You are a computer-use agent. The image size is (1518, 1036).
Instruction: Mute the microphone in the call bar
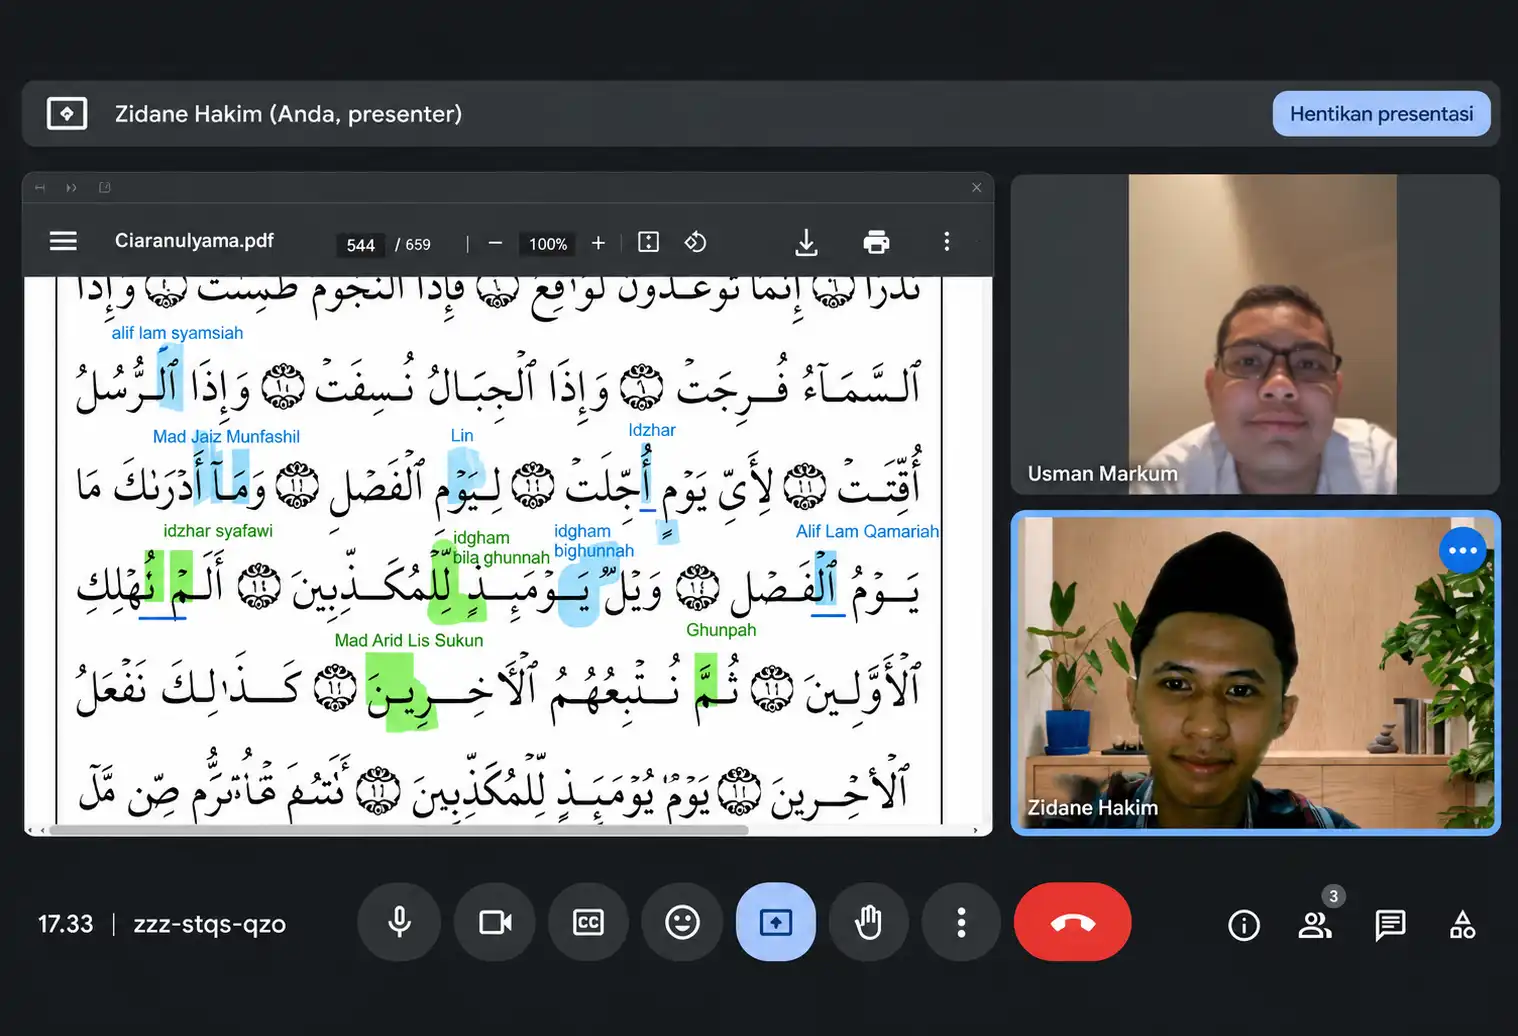[x=399, y=922]
